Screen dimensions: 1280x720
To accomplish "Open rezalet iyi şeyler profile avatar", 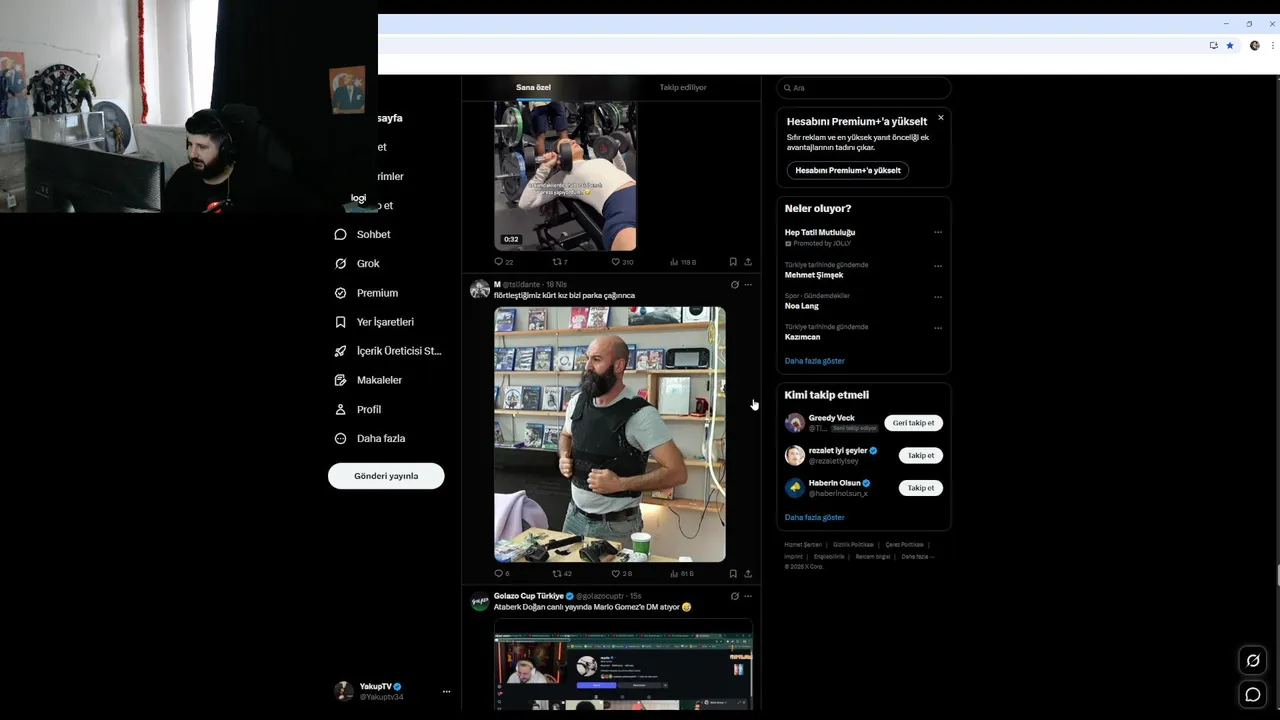I will point(795,455).
